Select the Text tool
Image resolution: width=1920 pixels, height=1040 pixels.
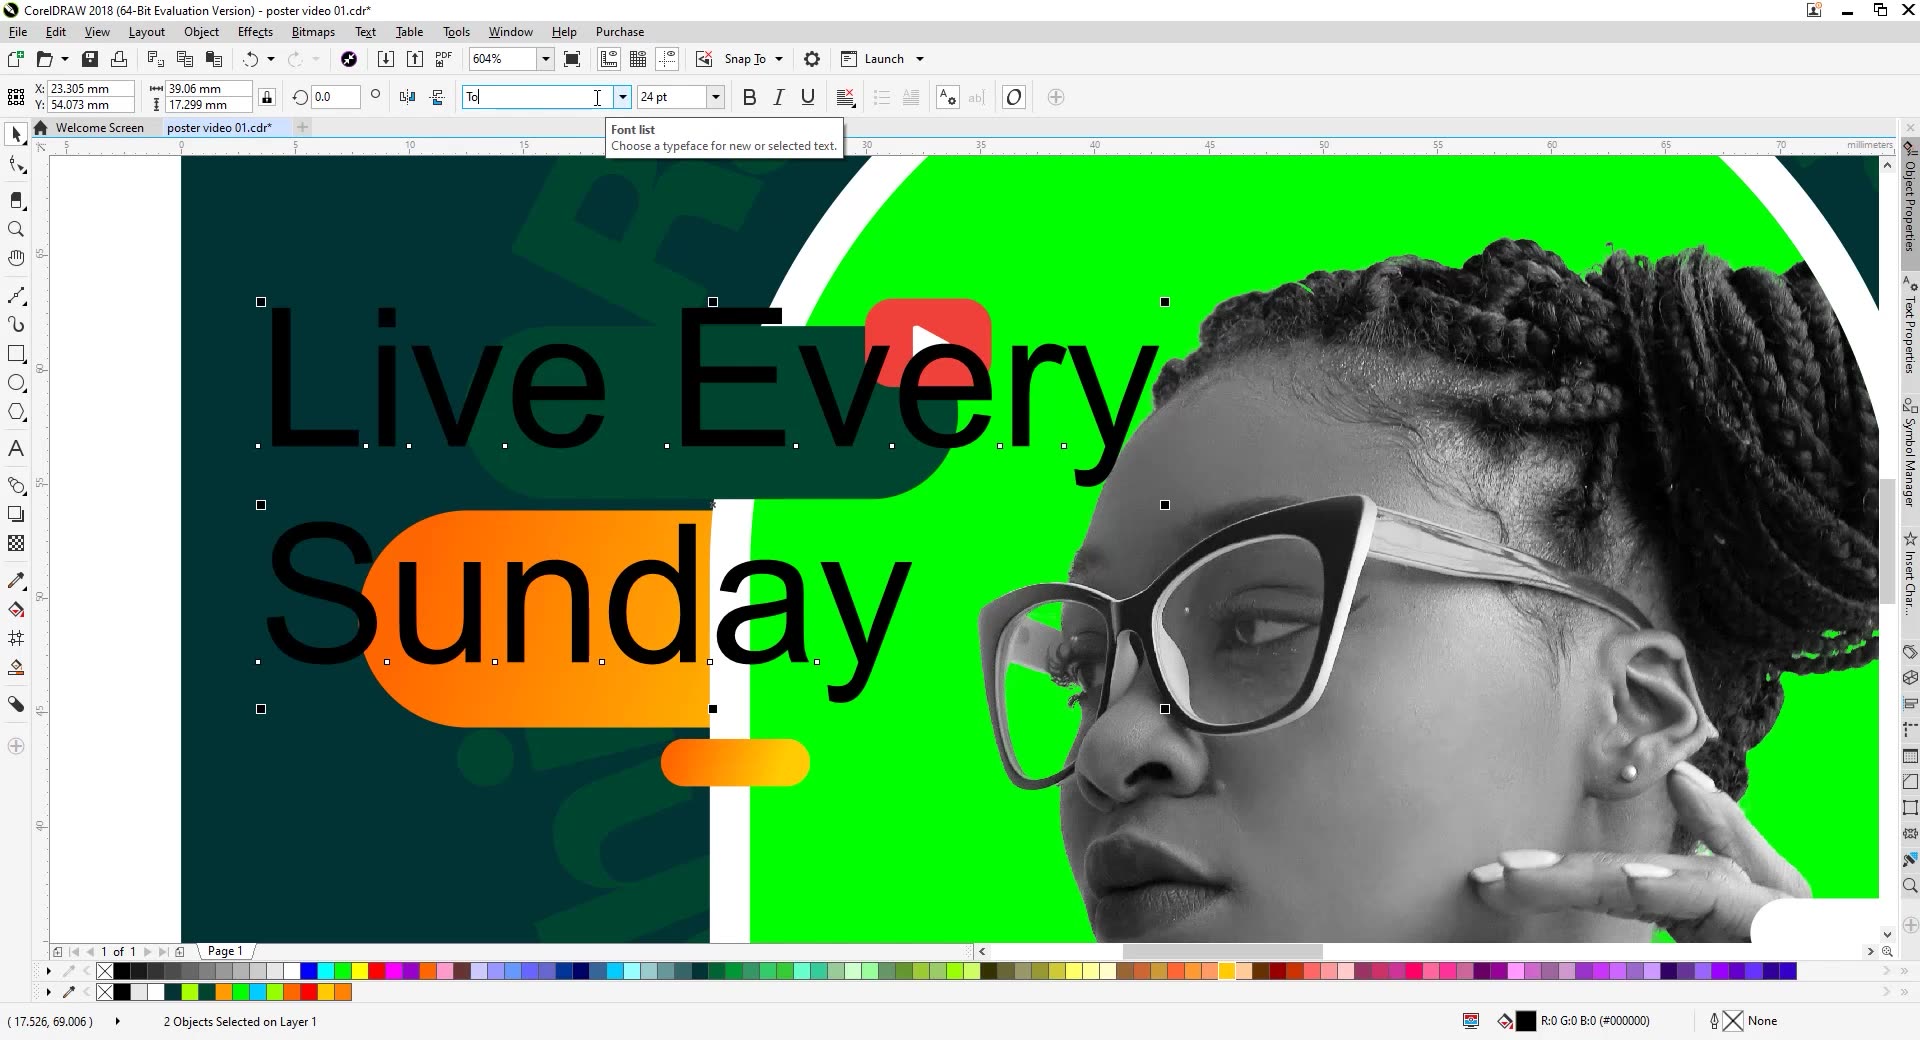16,448
